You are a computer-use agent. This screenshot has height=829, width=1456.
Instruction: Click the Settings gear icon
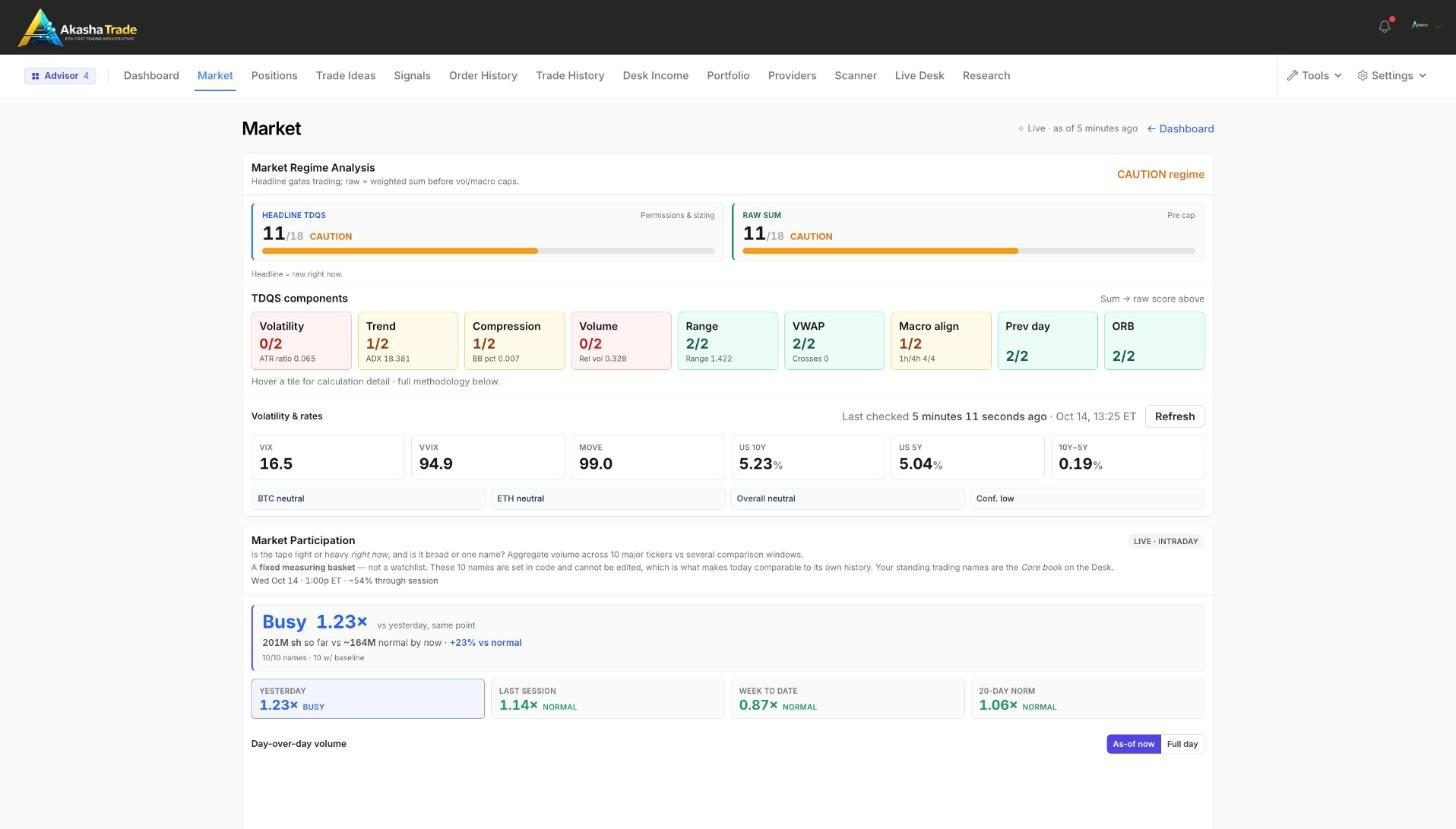(x=1362, y=76)
